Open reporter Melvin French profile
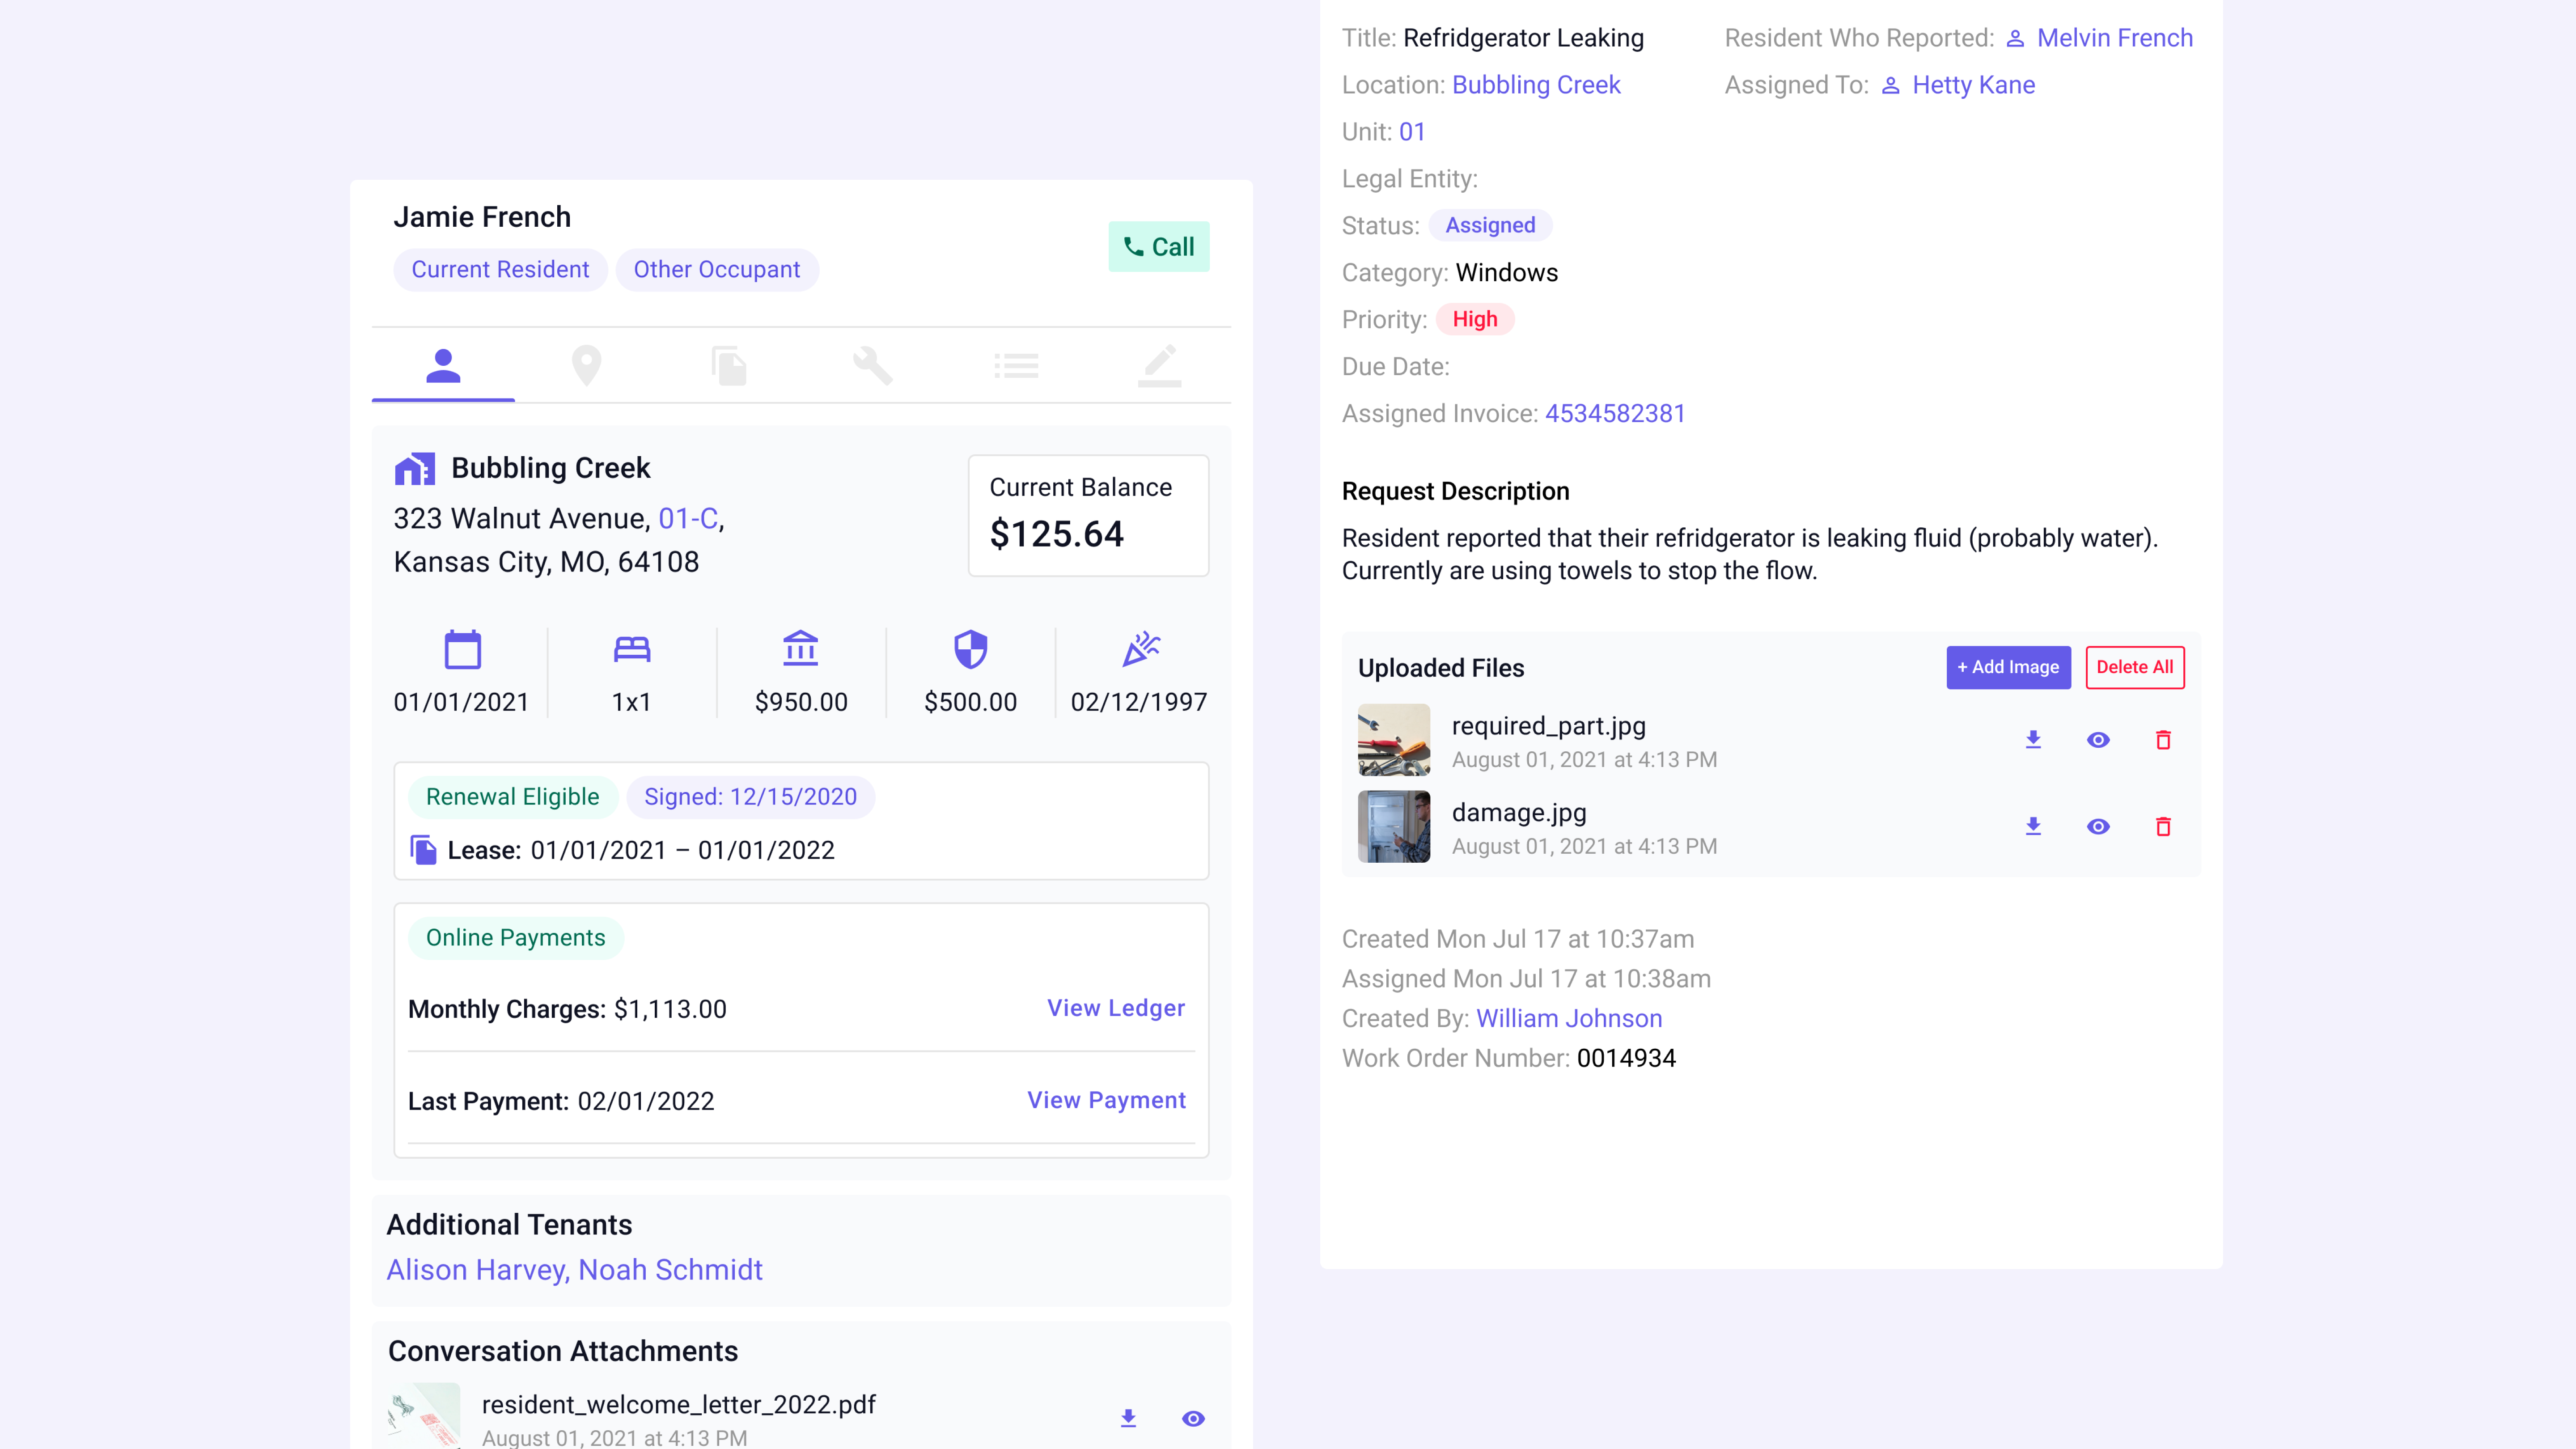The width and height of the screenshot is (2576, 1449). [x=2115, y=38]
